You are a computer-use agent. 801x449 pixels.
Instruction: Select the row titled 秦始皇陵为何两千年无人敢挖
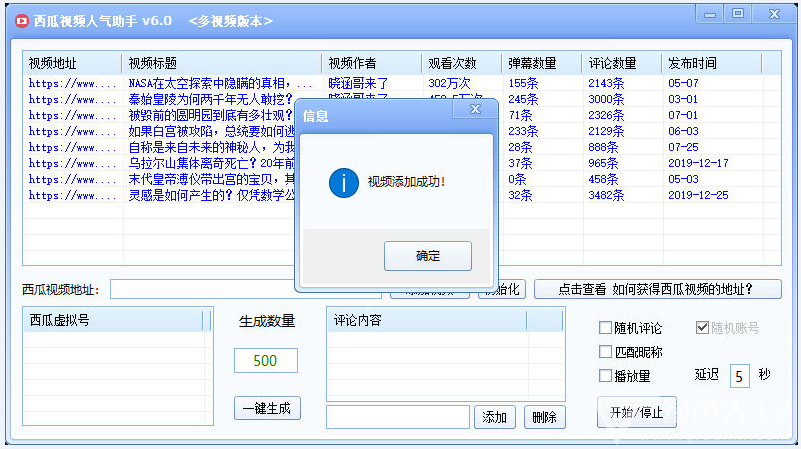point(402,99)
